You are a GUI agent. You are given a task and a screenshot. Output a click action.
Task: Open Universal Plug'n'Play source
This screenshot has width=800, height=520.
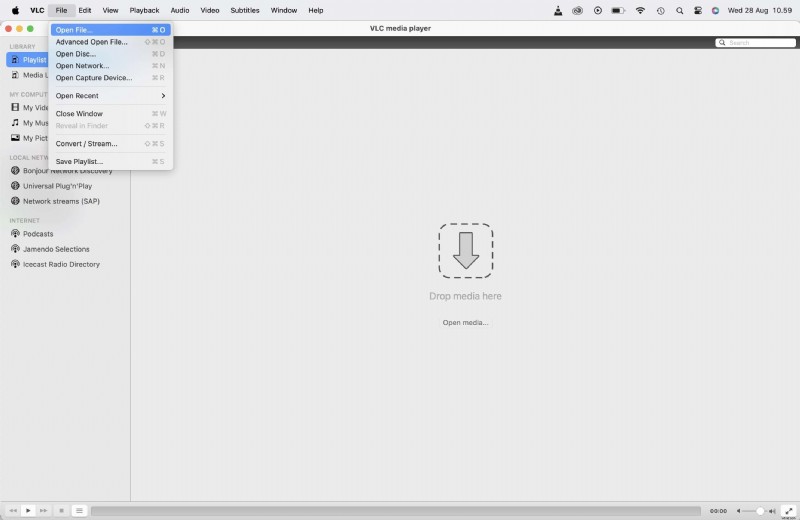pyautogui.click(x=57, y=186)
